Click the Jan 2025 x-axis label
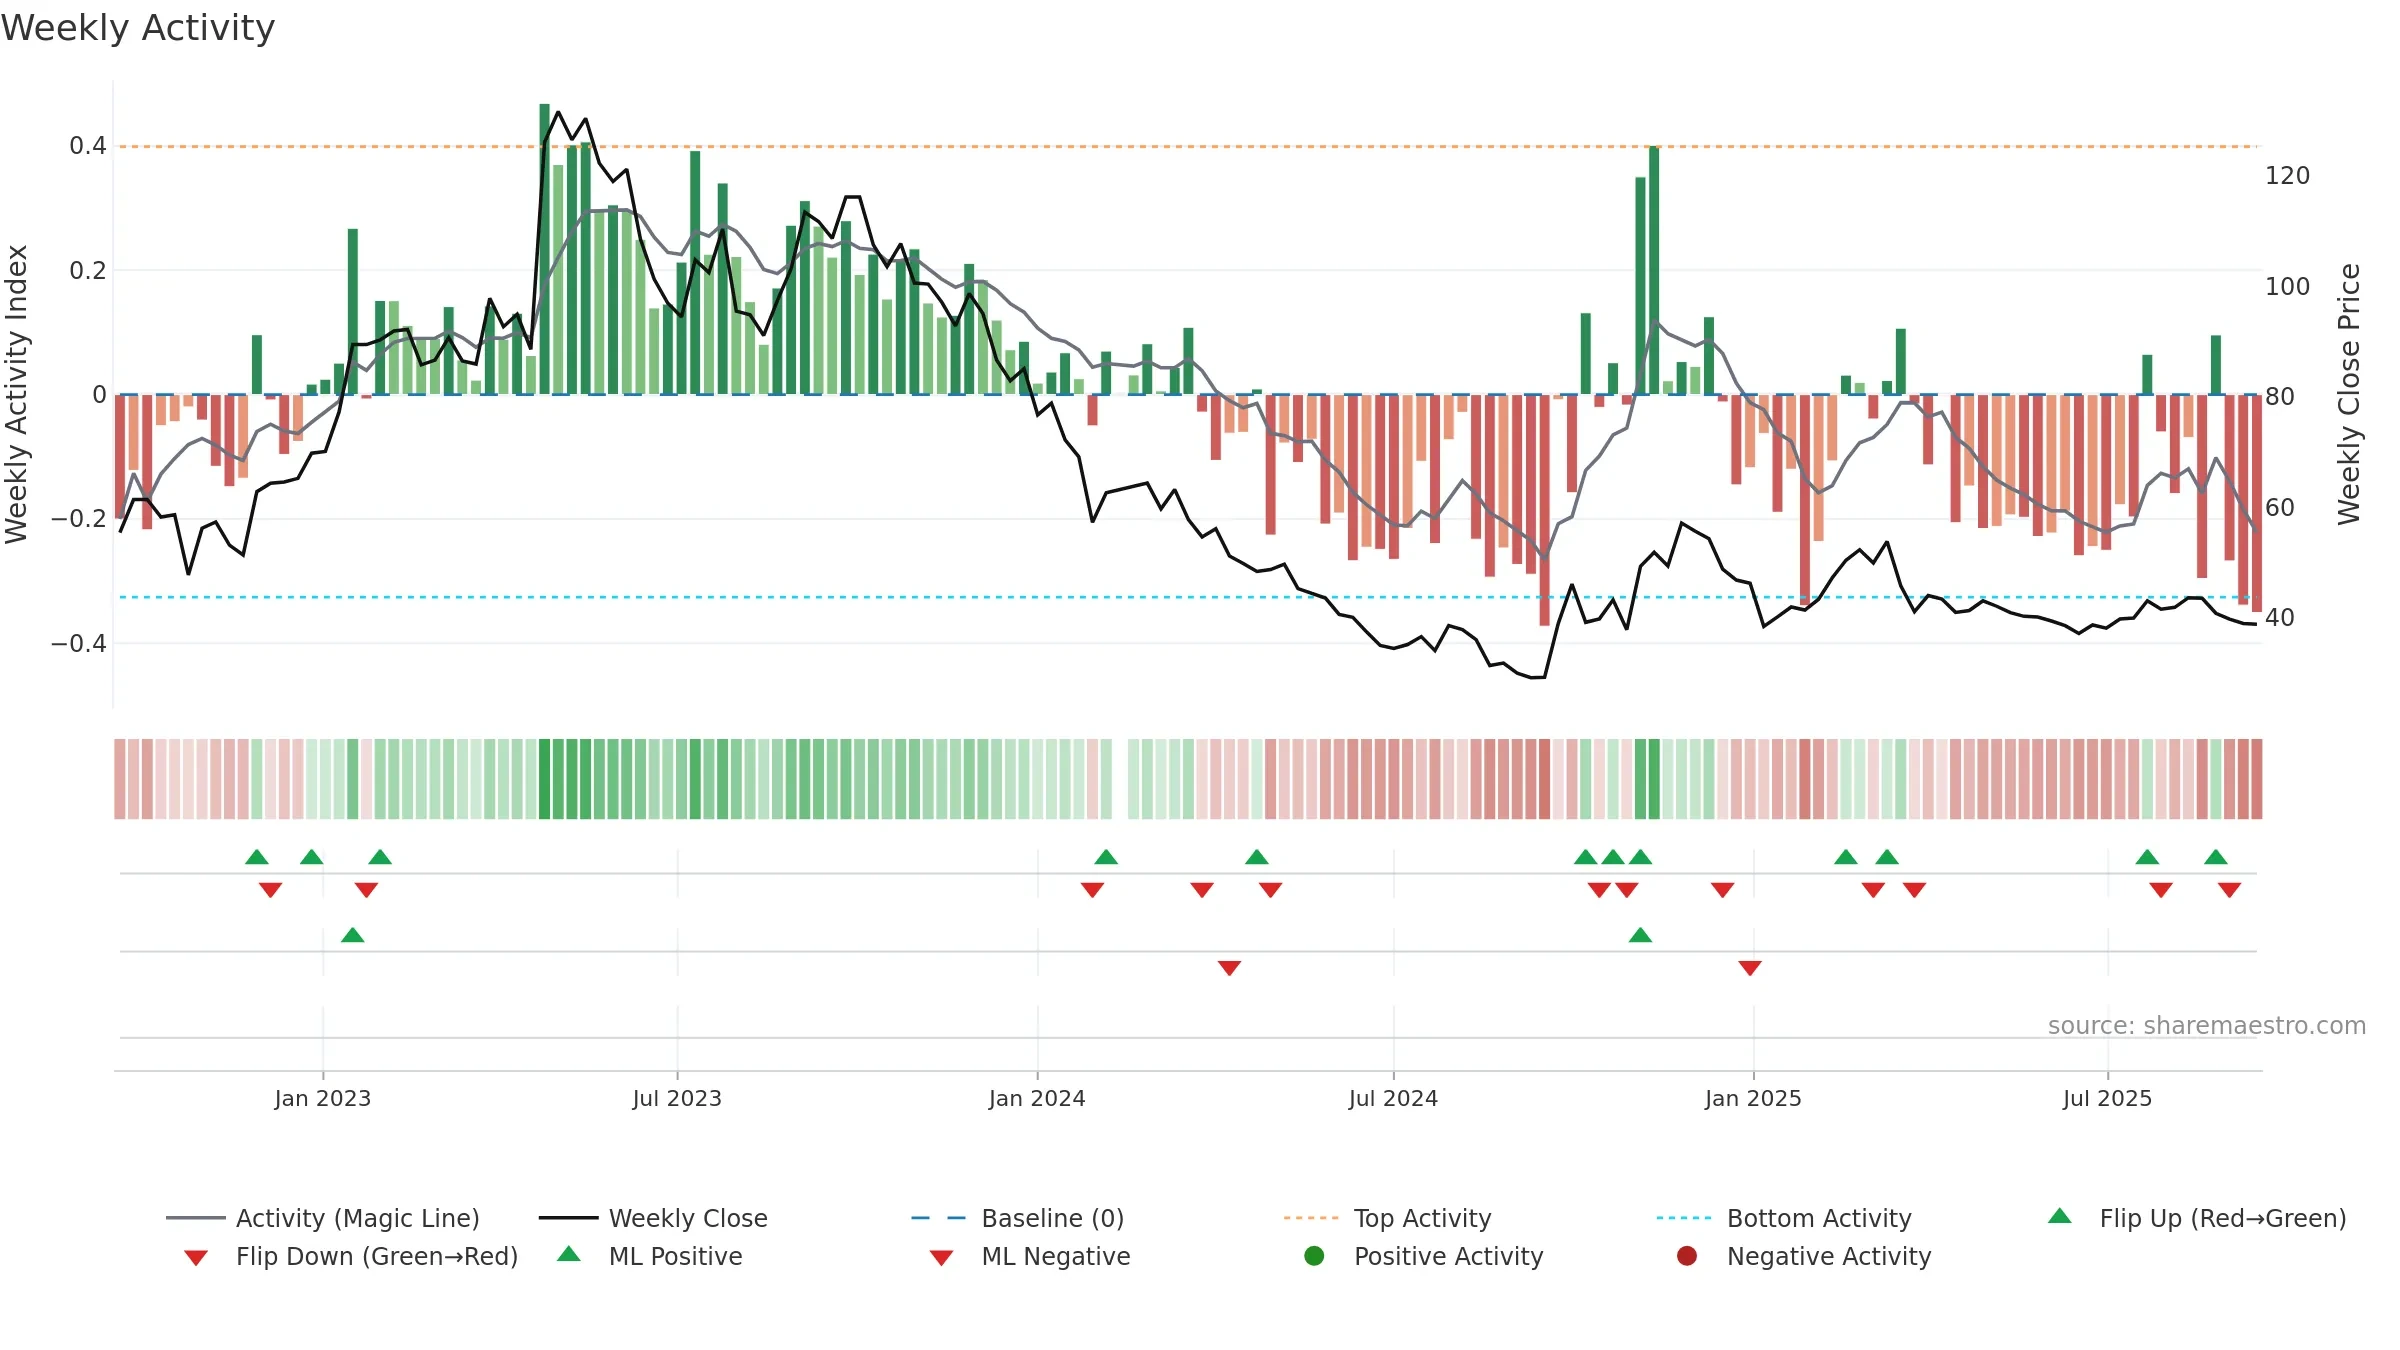The height and width of the screenshot is (1350, 2400). coord(1753,1098)
